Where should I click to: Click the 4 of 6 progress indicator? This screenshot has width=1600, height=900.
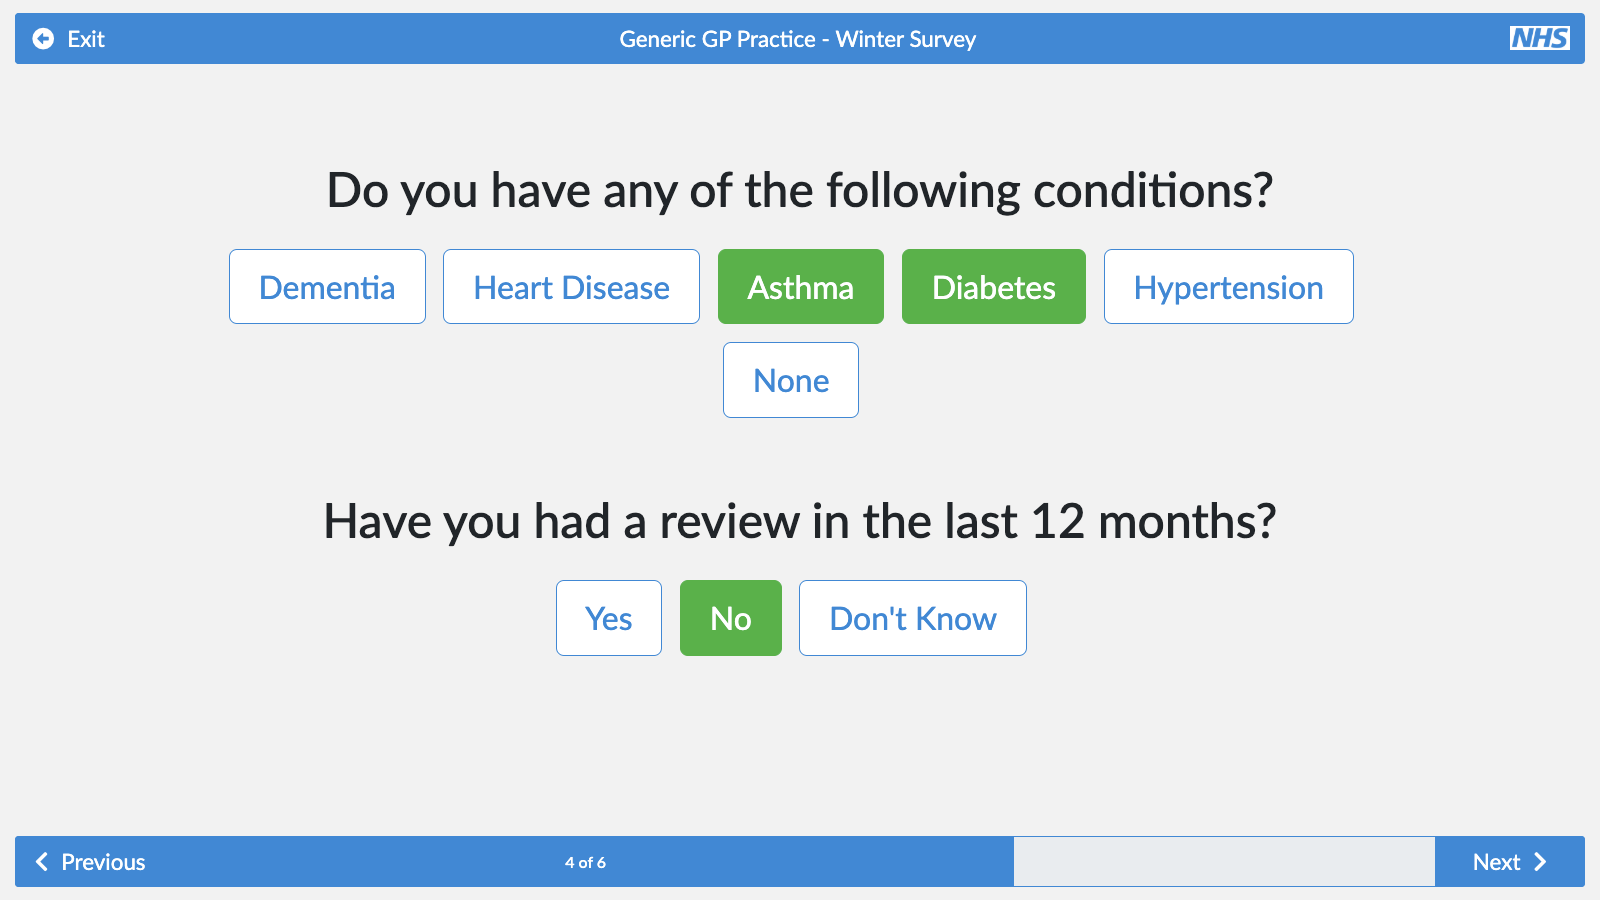[x=585, y=862]
